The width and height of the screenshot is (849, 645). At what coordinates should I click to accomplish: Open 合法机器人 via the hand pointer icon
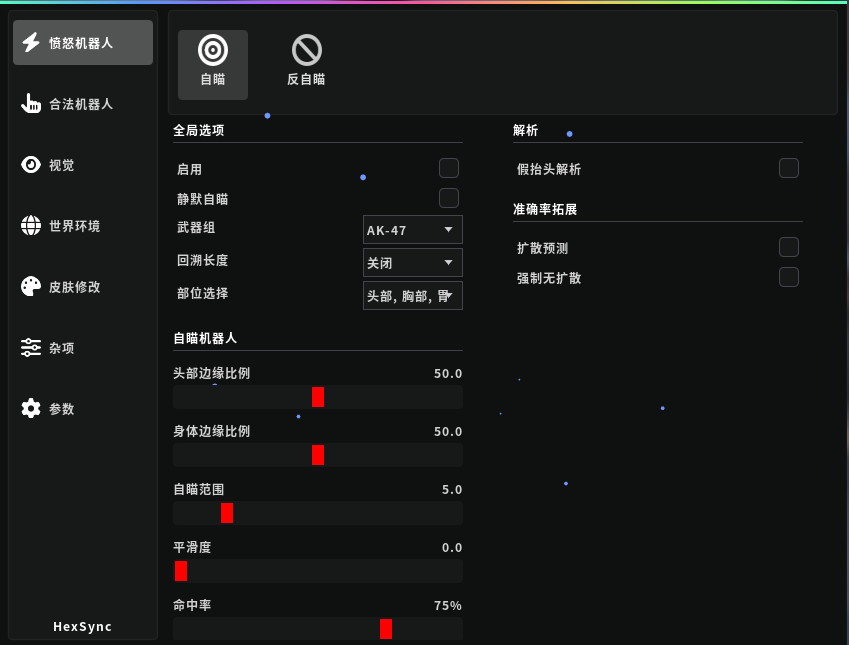coord(31,104)
